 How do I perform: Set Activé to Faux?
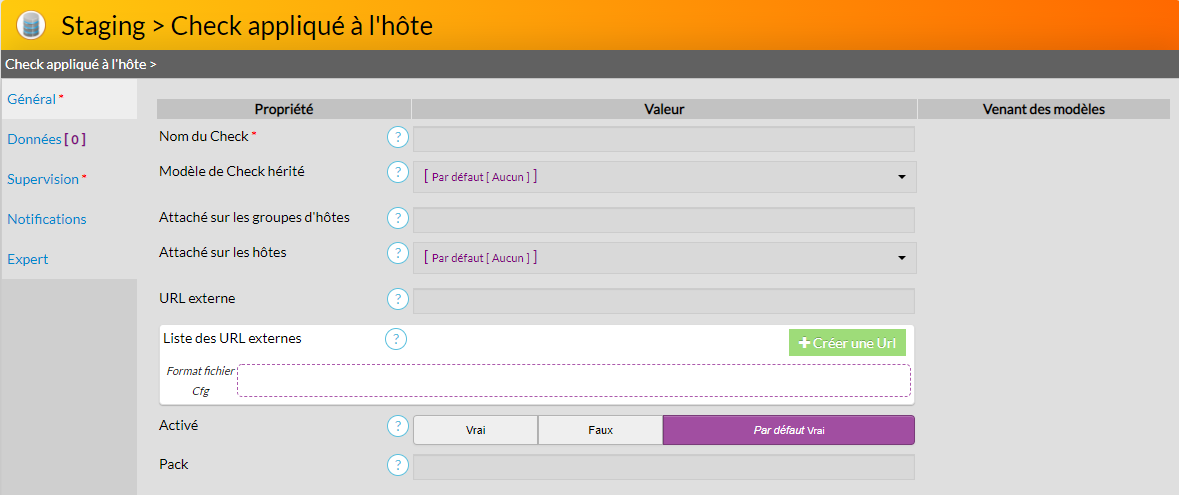pos(600,430)
